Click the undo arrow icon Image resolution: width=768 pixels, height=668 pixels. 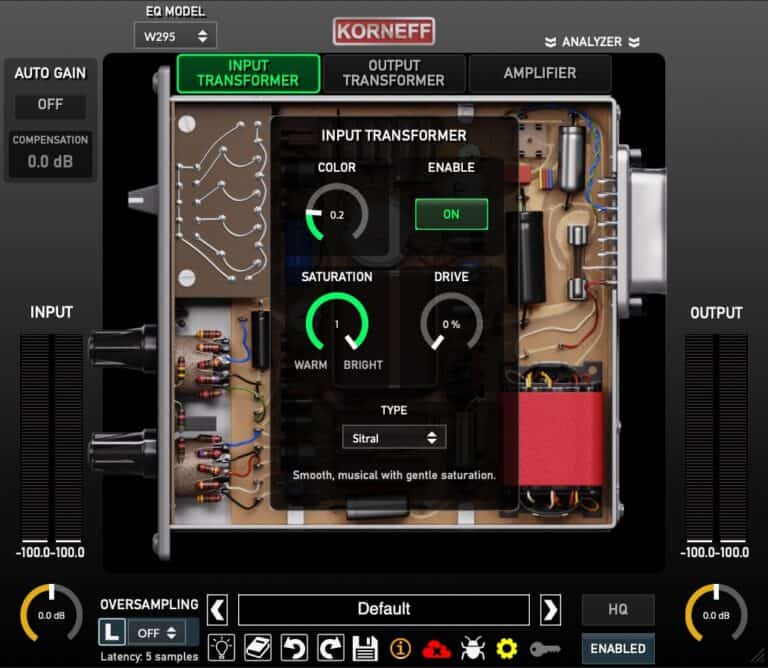pos(293,648)
